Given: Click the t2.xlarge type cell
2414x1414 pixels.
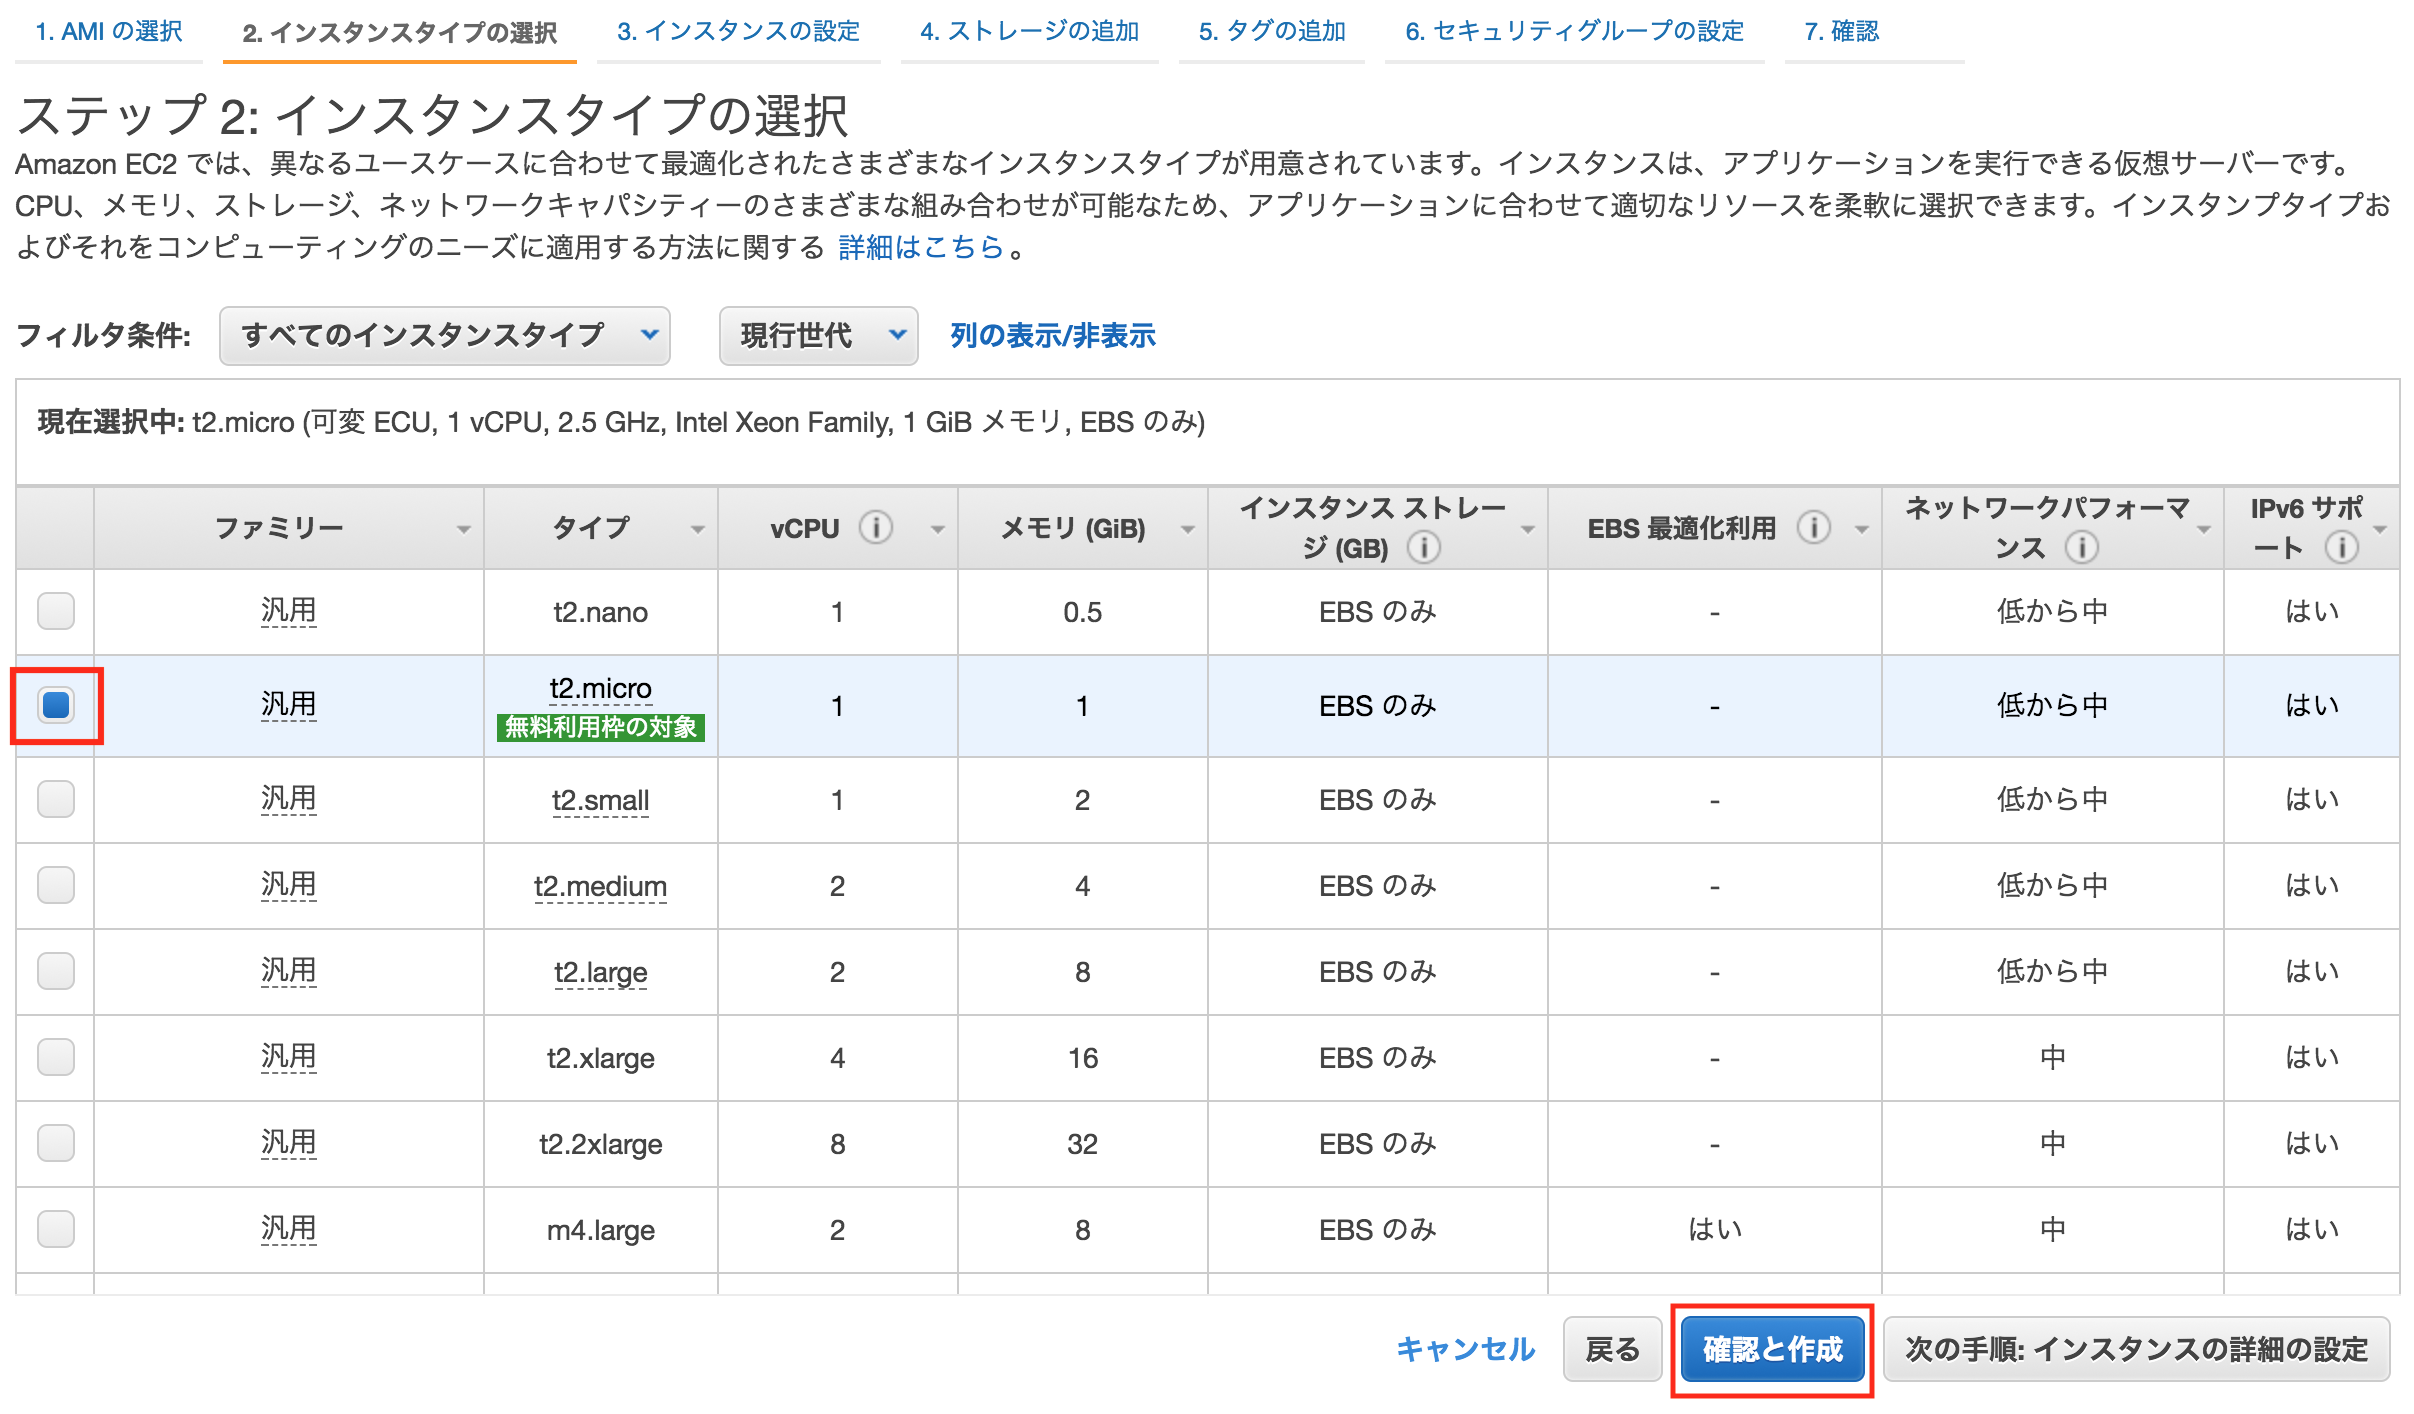Looking at the screenshot, I should point(601,1058).
